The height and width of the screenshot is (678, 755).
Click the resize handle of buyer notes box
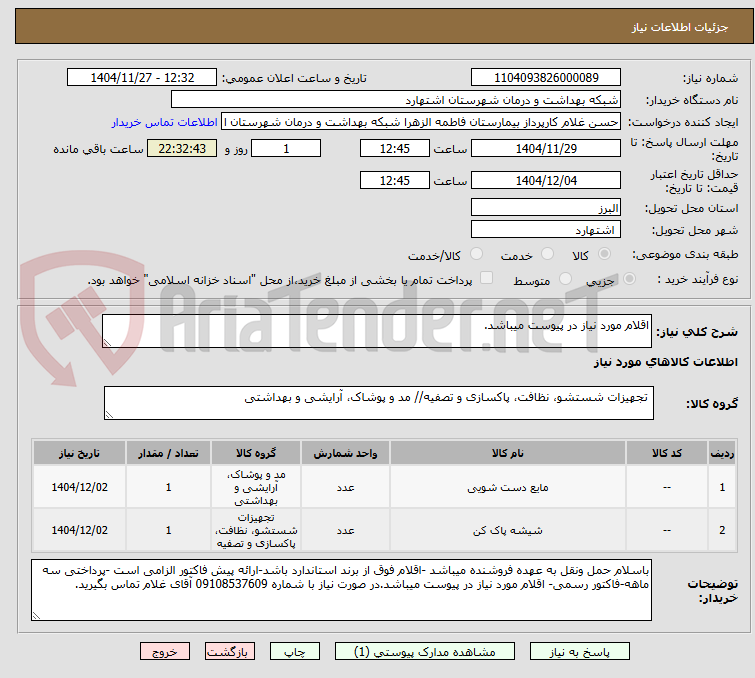pos(36,615)
